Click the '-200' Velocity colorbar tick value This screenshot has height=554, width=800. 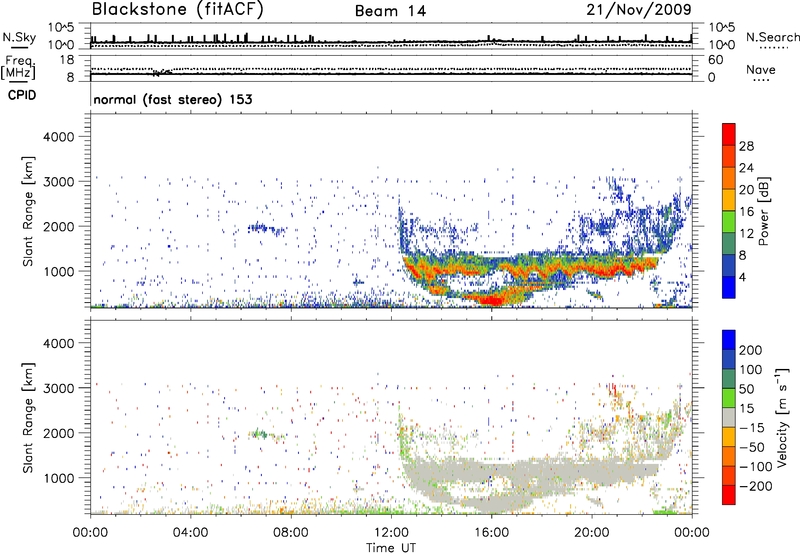pyautogui.click(x=756, y=486)
